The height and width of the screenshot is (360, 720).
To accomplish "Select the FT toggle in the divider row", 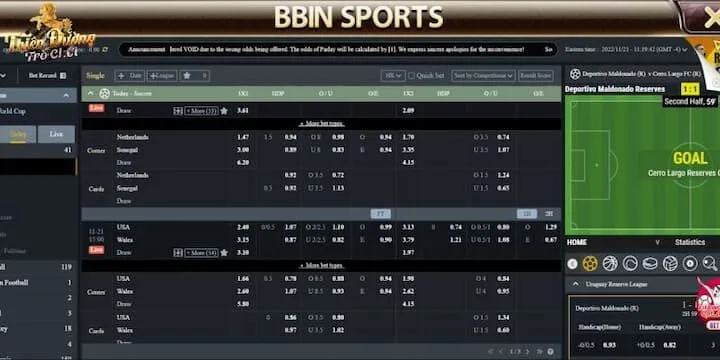I will [x=381, y=214].
